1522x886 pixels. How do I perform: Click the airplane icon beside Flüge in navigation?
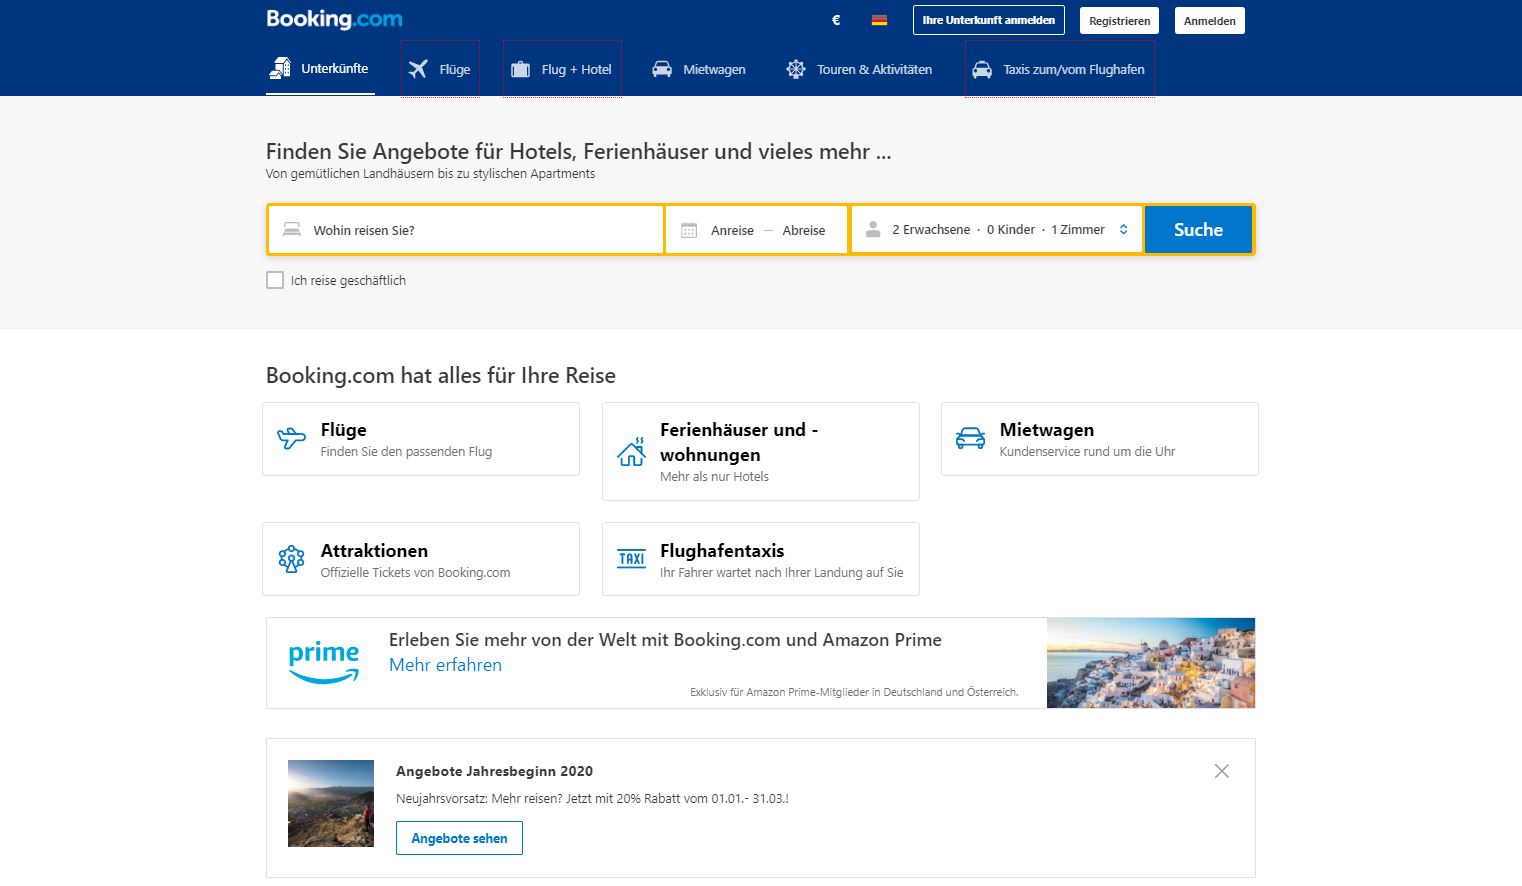pyautogui.click(x=418, y=69)
